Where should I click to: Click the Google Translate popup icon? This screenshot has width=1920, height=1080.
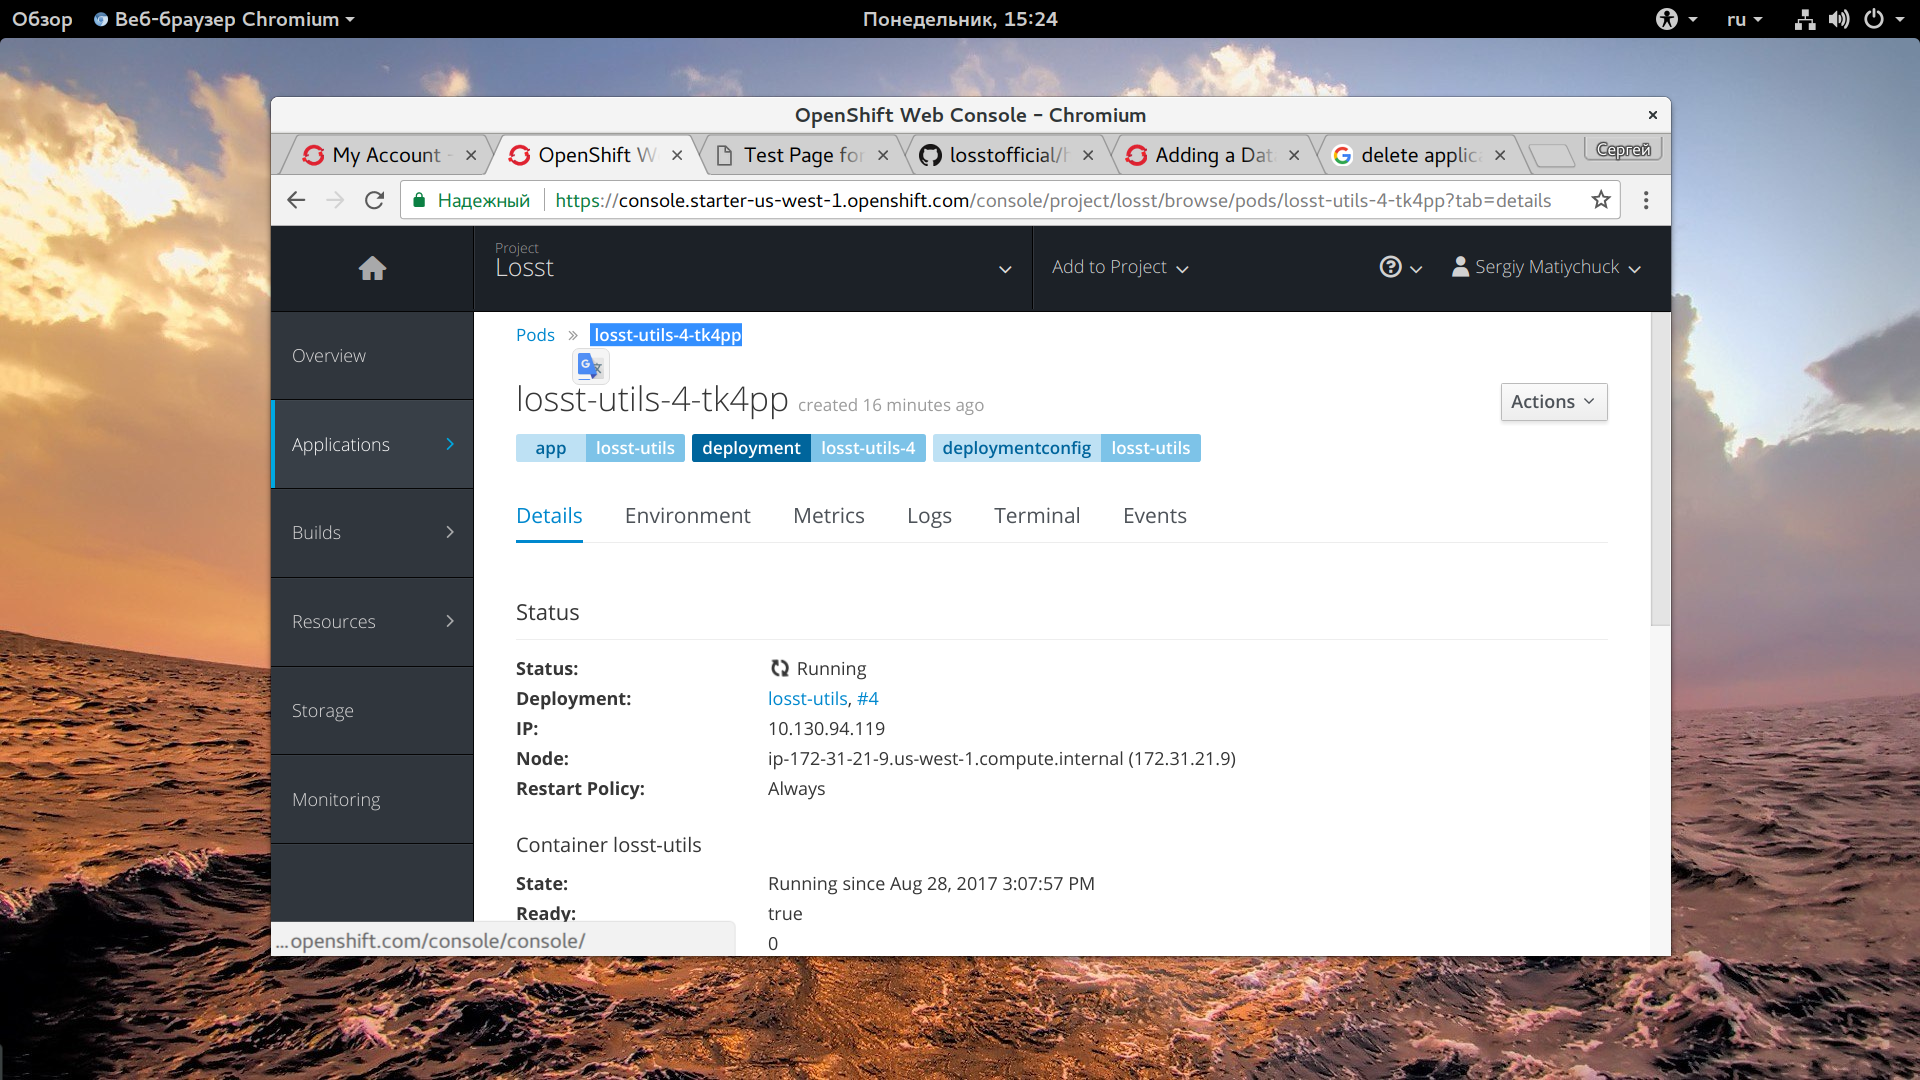[590, 367]
